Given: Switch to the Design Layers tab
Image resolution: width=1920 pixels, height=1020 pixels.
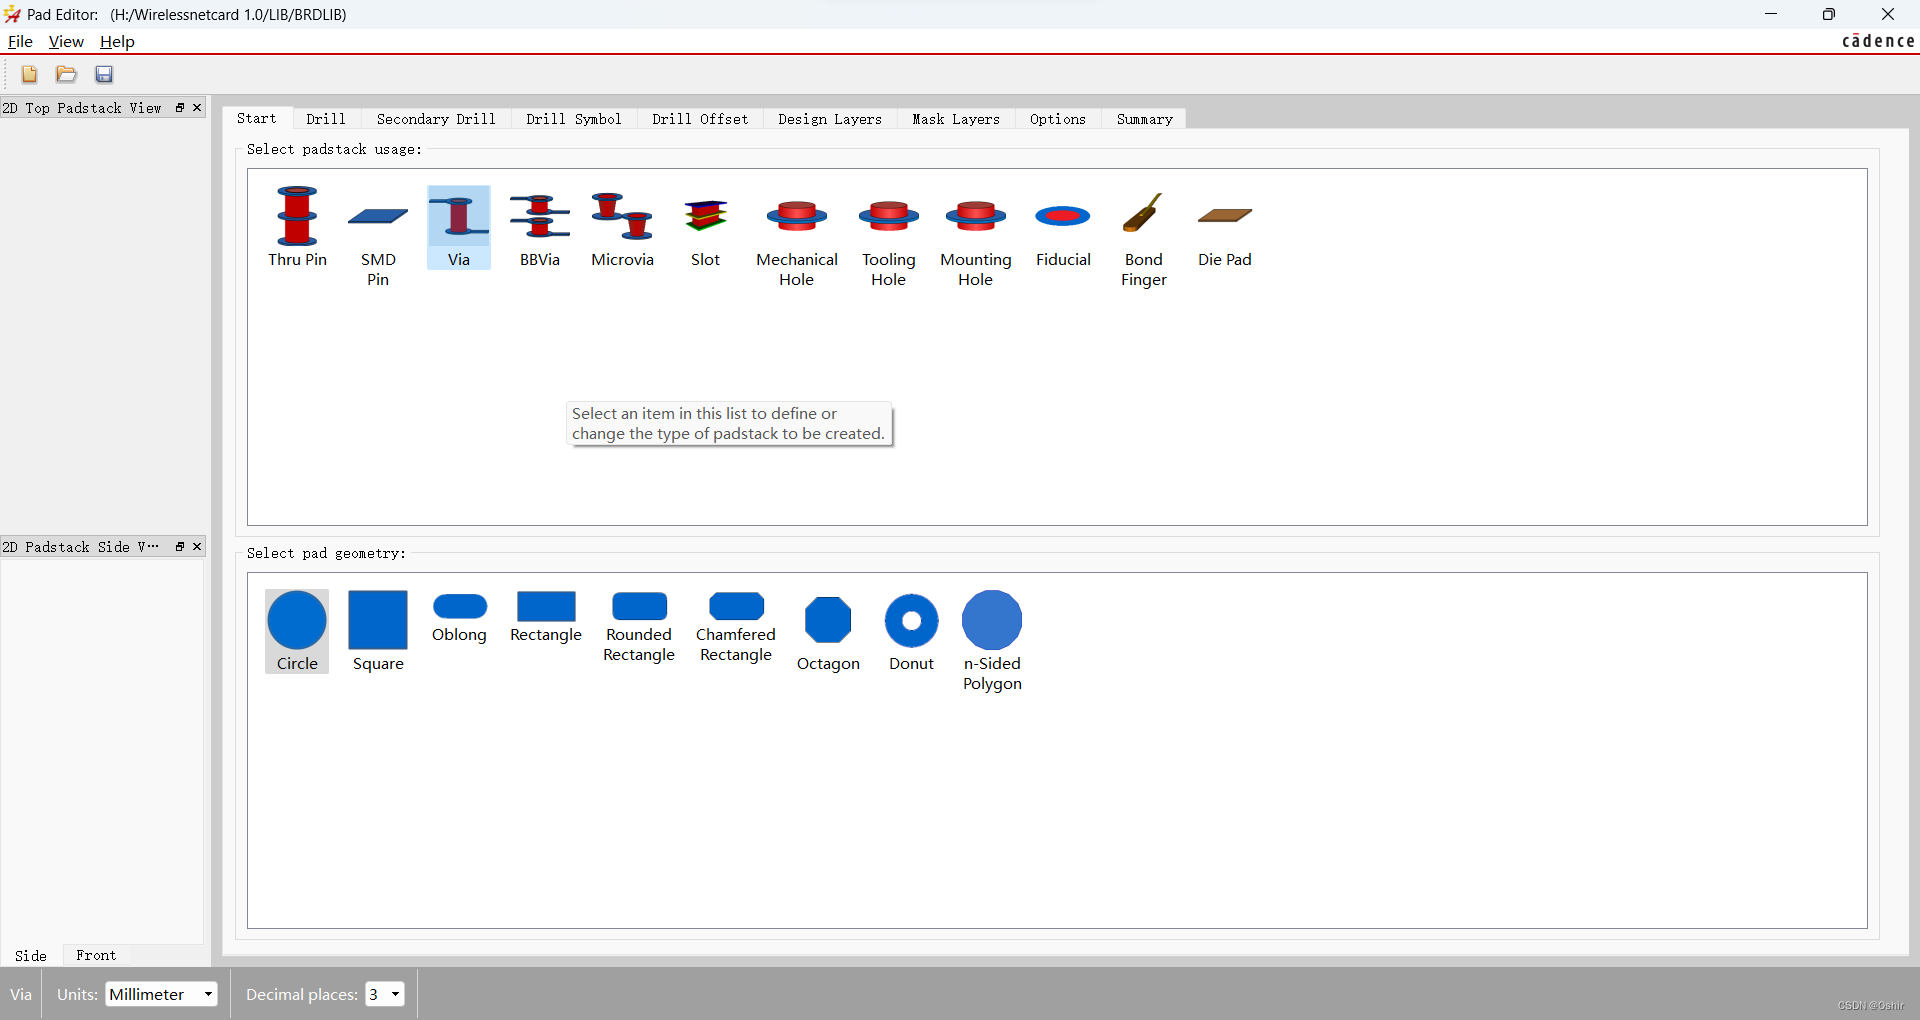Looking at the screenshot, I should tap(830, 119).
